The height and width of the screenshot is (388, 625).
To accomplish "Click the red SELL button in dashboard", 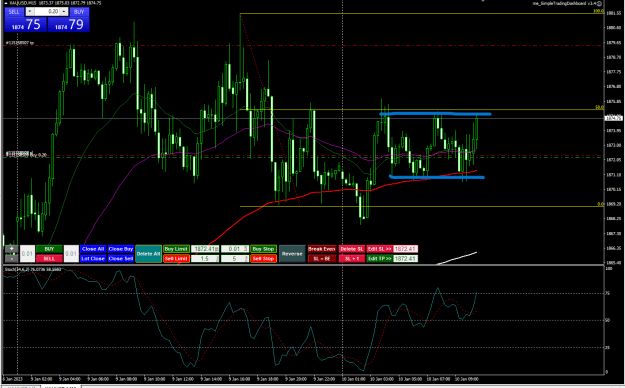I will pyautogui.click(x=49, y=258).
